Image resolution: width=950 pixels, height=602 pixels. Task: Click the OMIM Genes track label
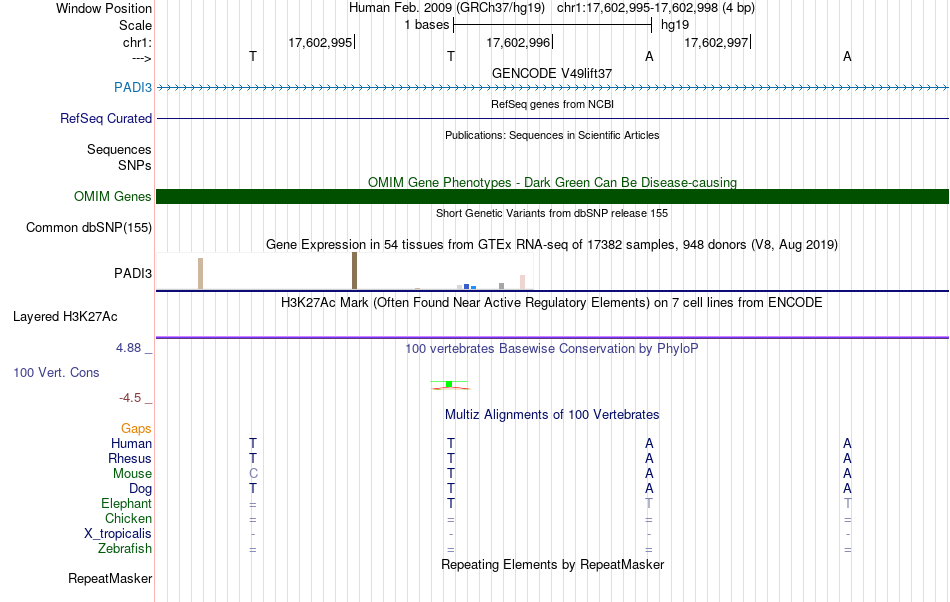112,197
